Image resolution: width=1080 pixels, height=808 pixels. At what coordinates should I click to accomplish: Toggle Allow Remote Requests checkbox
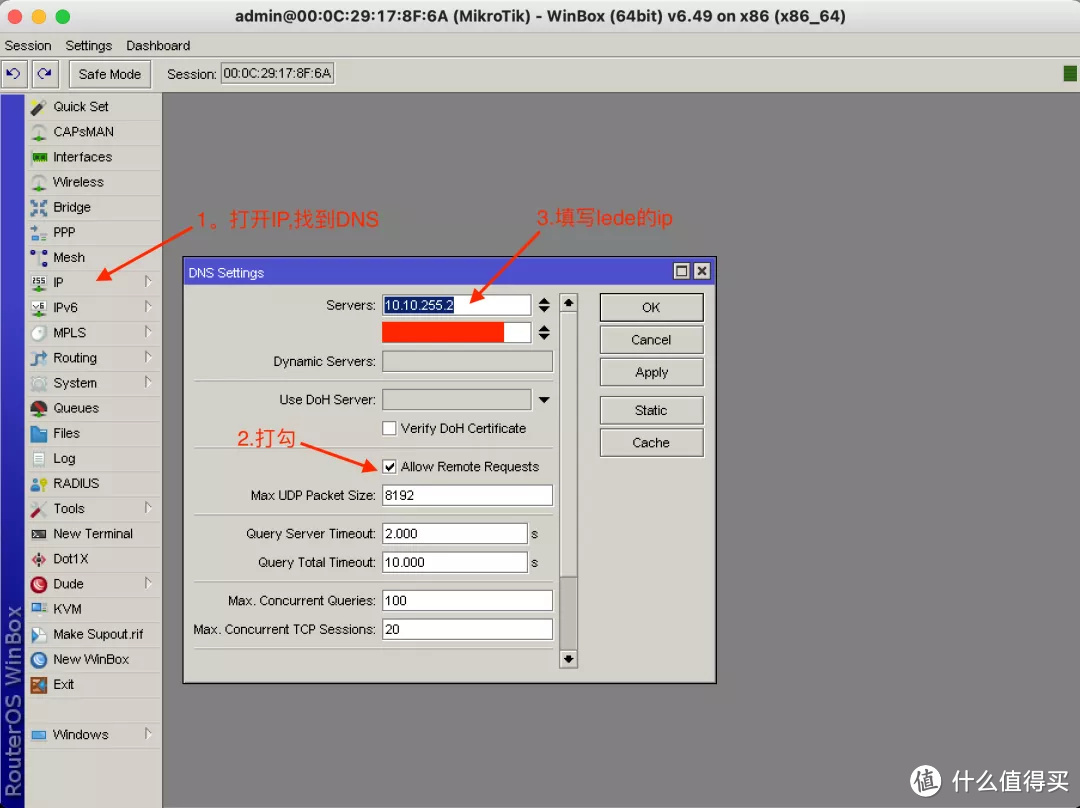point(390,467)
